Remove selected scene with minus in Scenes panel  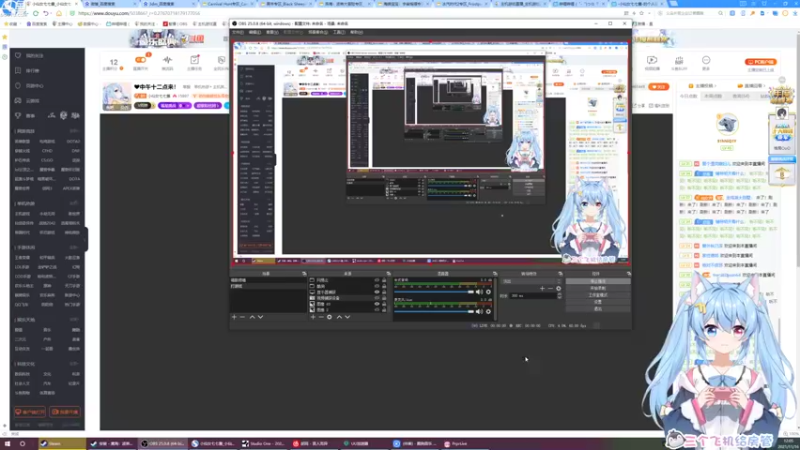point(242,317)
